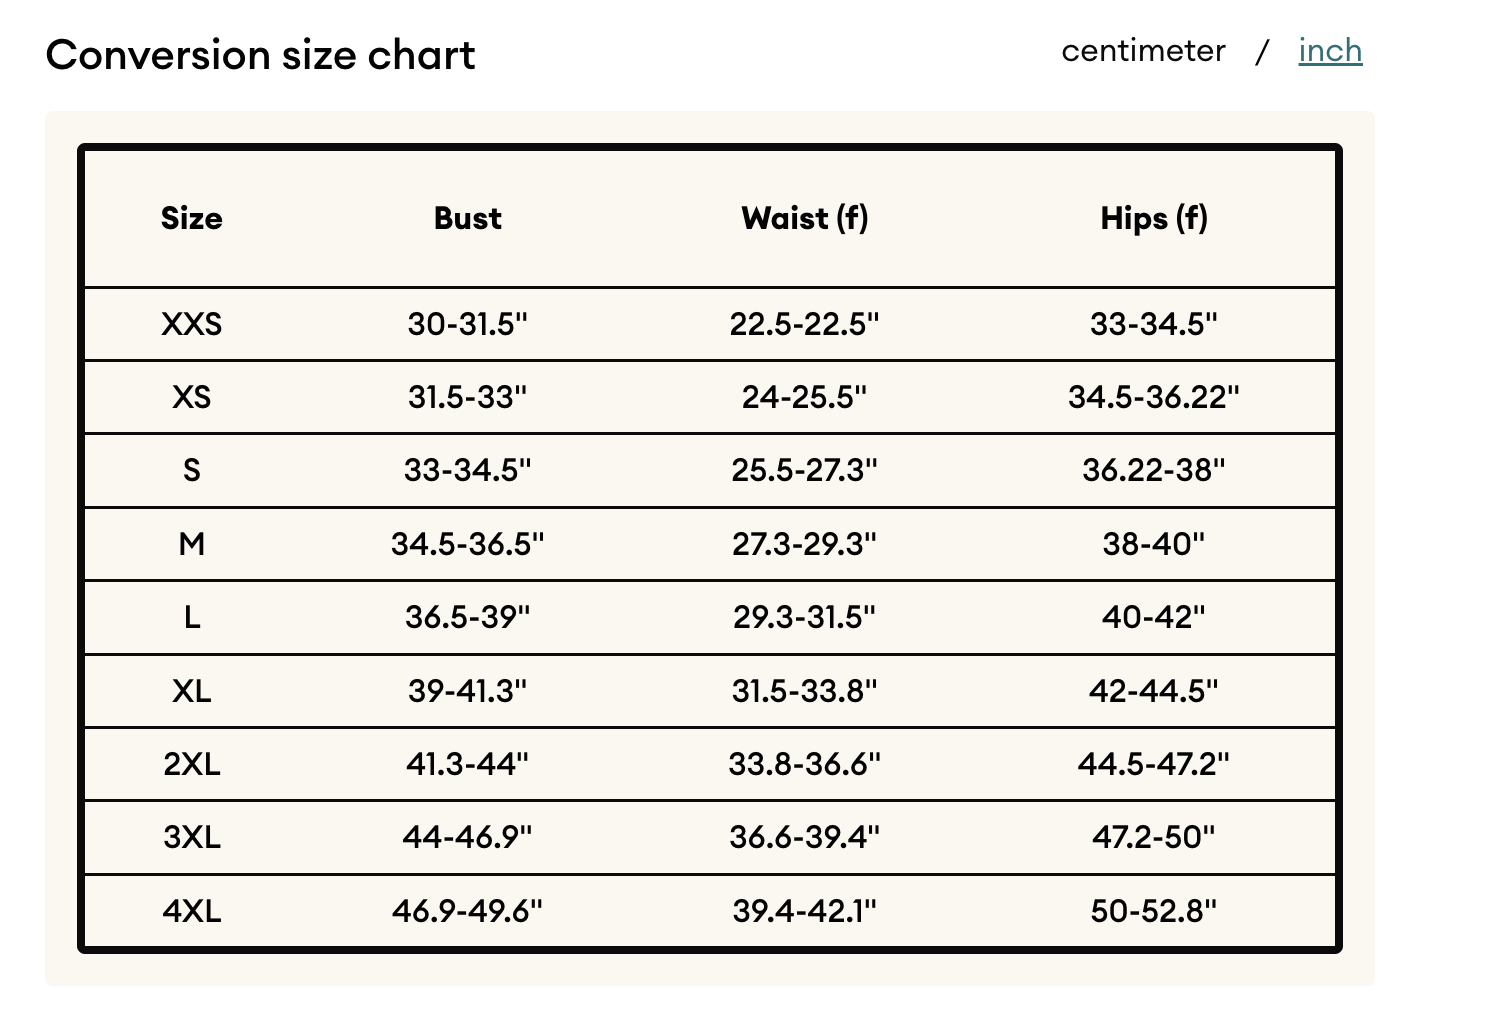The width and height of the screenshot is (1486, 1022).
Task: Select the Waist (f) column header
Action: [x=805, y=218]
